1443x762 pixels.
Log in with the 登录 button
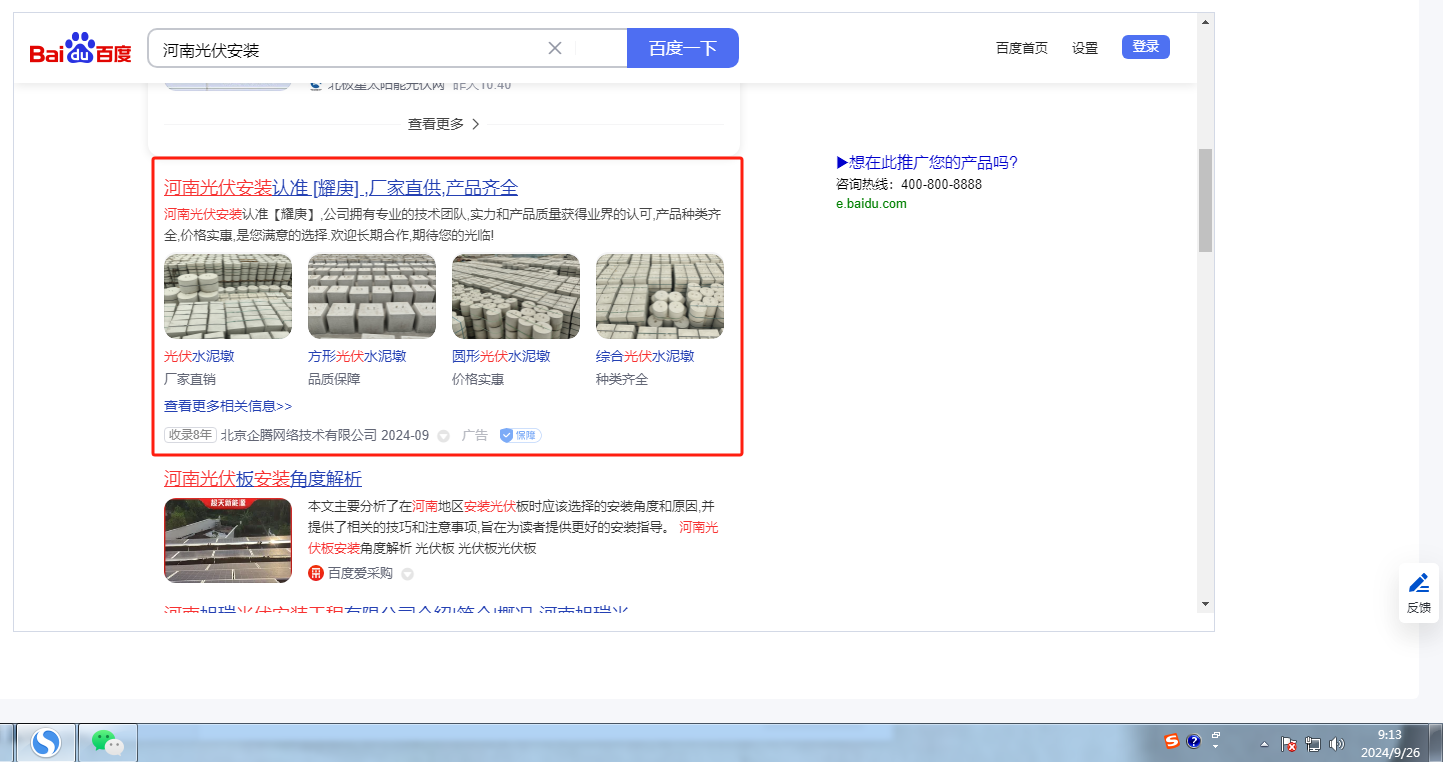(1146, 46)
